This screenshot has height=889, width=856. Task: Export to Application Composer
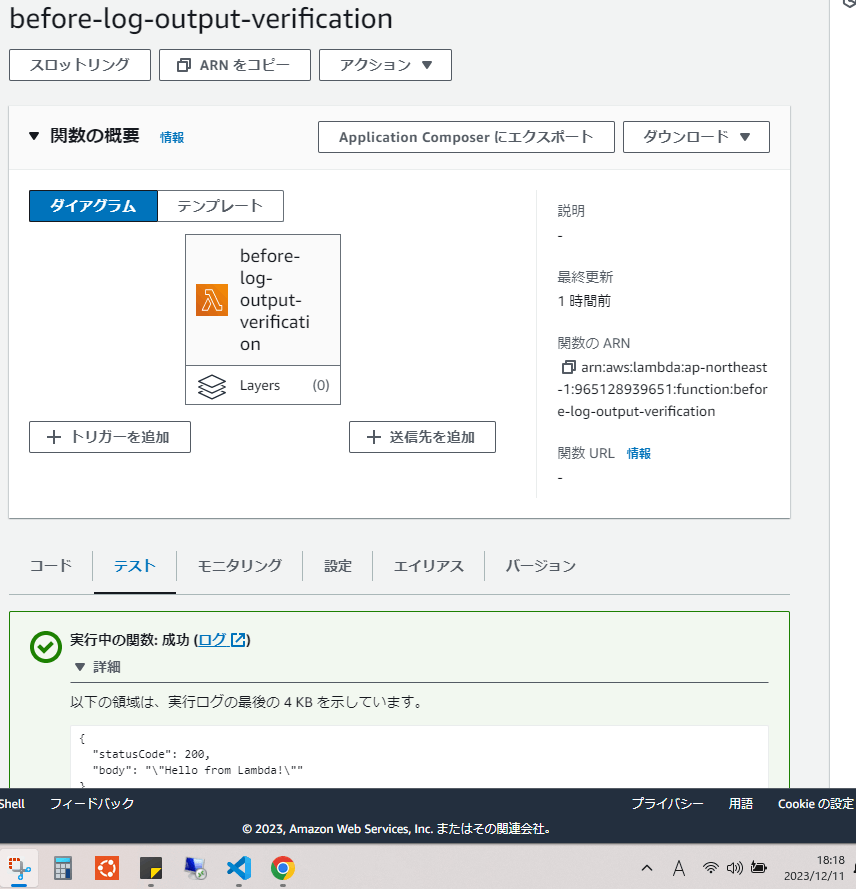click(x=466, y=137)
